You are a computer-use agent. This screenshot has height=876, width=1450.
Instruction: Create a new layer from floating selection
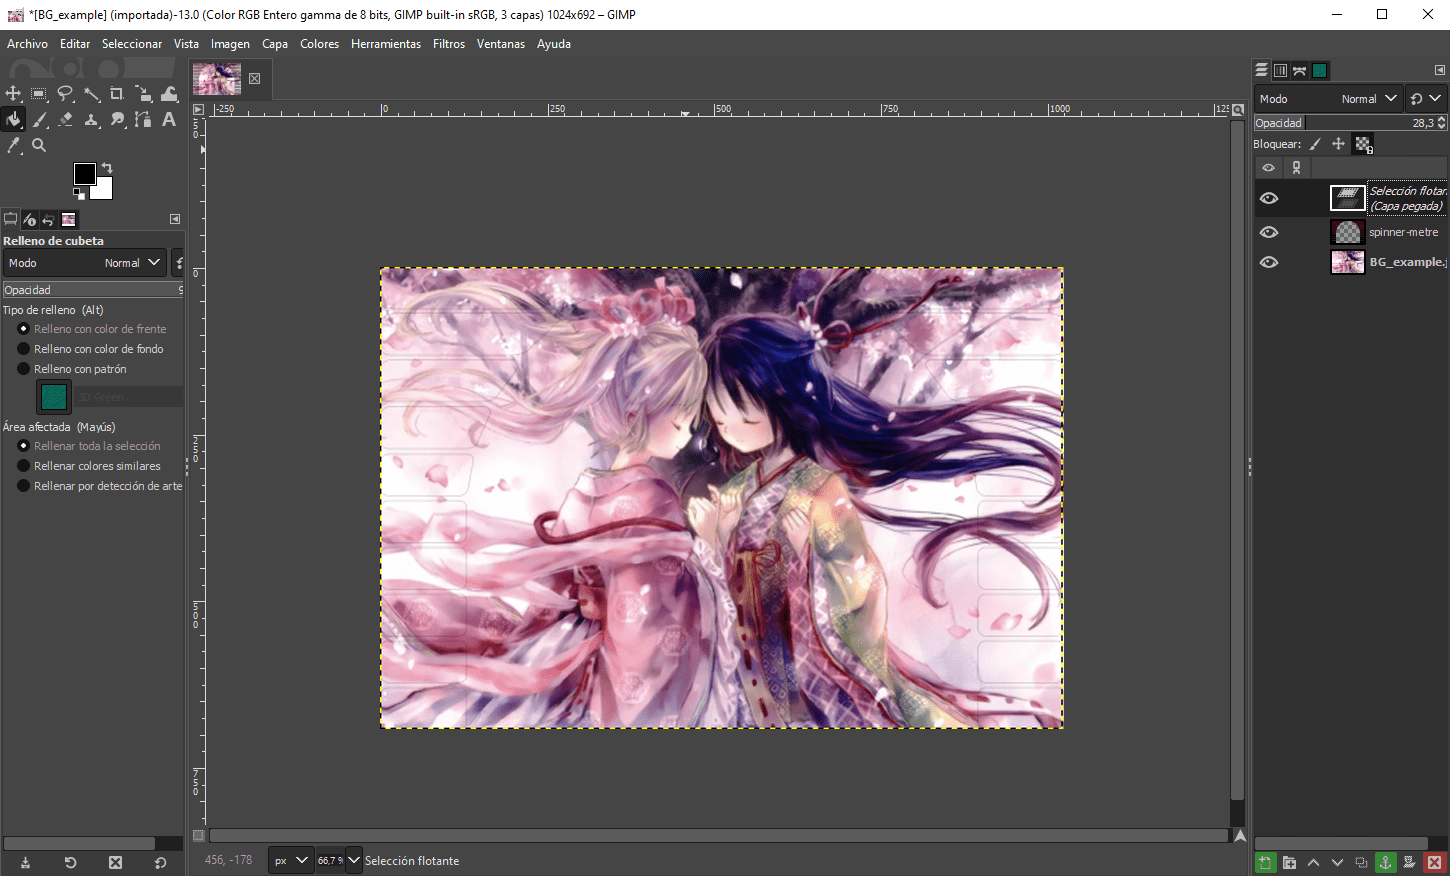(x=1265, y=862)
